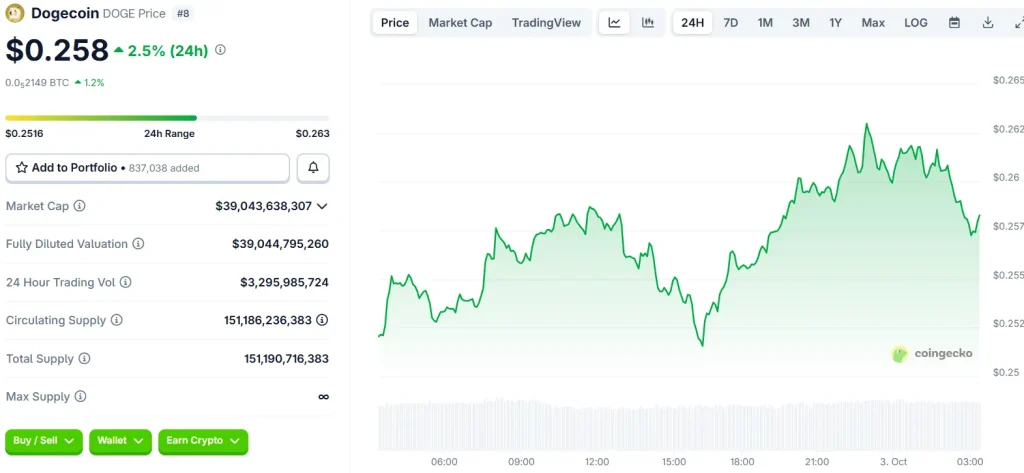
Task: Click info icon beside Total Supply
Action: click(84, 358)
